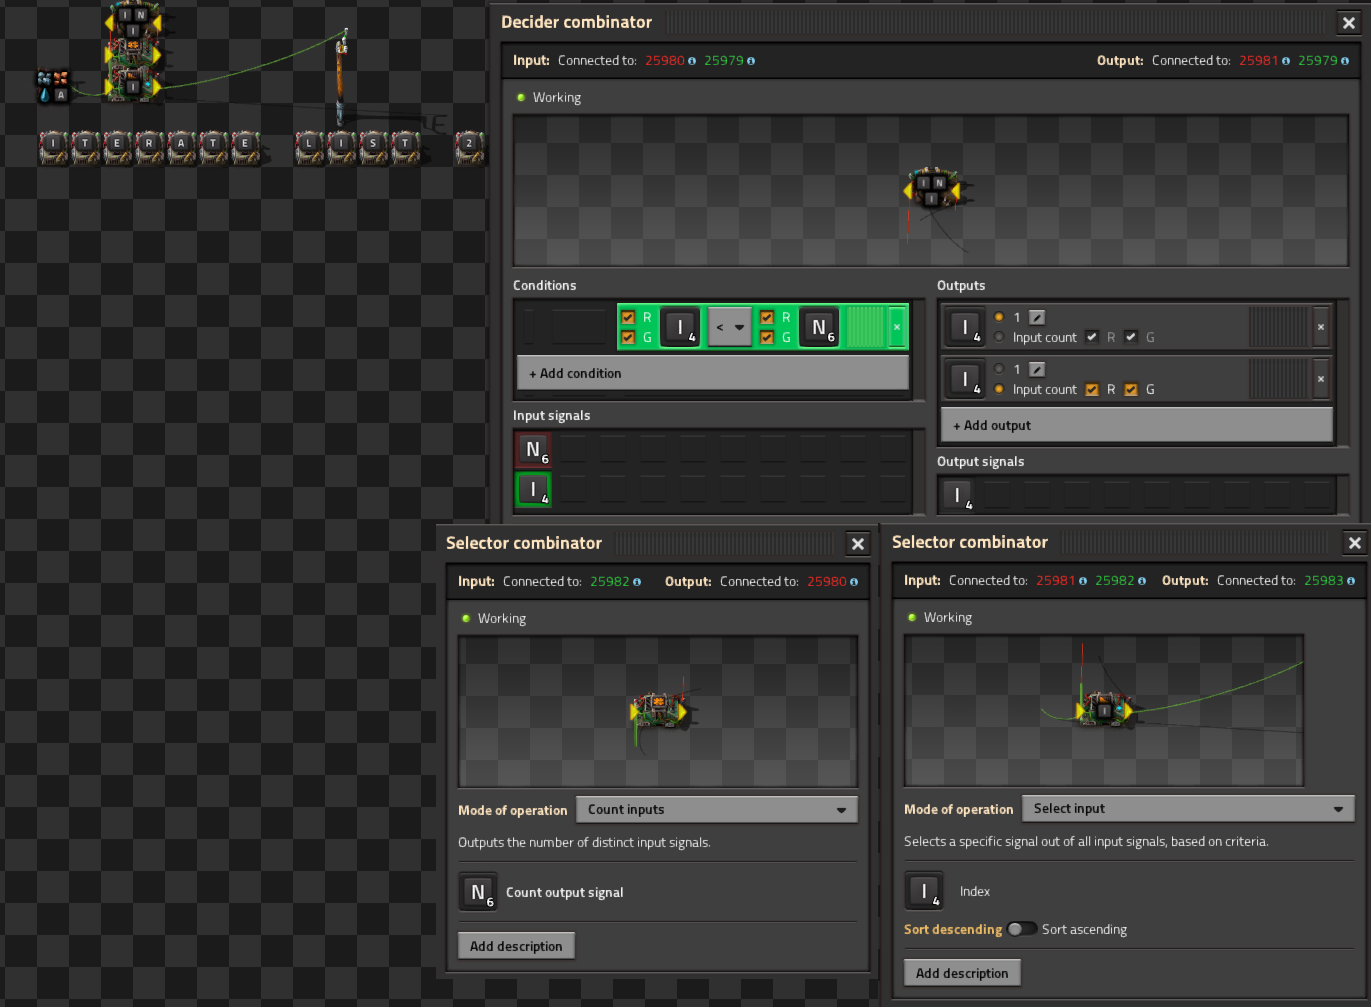Info icon beside 25982 in left Selector input

pyautogui.click(x=637, y=582)
